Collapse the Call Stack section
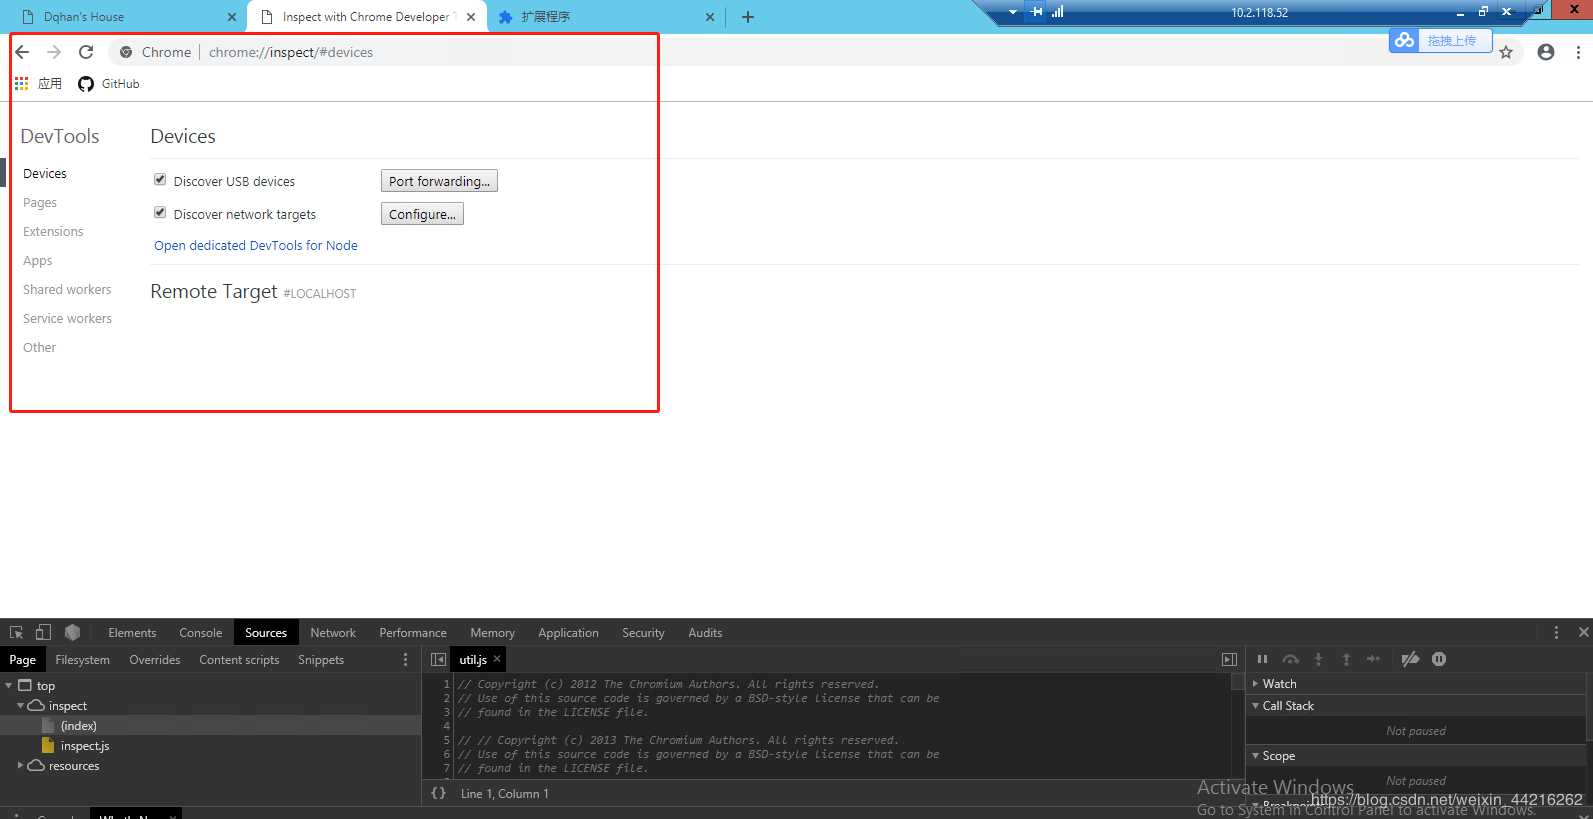The height and width of the screenshot is (819, 1593). (x=1256, y=706)
